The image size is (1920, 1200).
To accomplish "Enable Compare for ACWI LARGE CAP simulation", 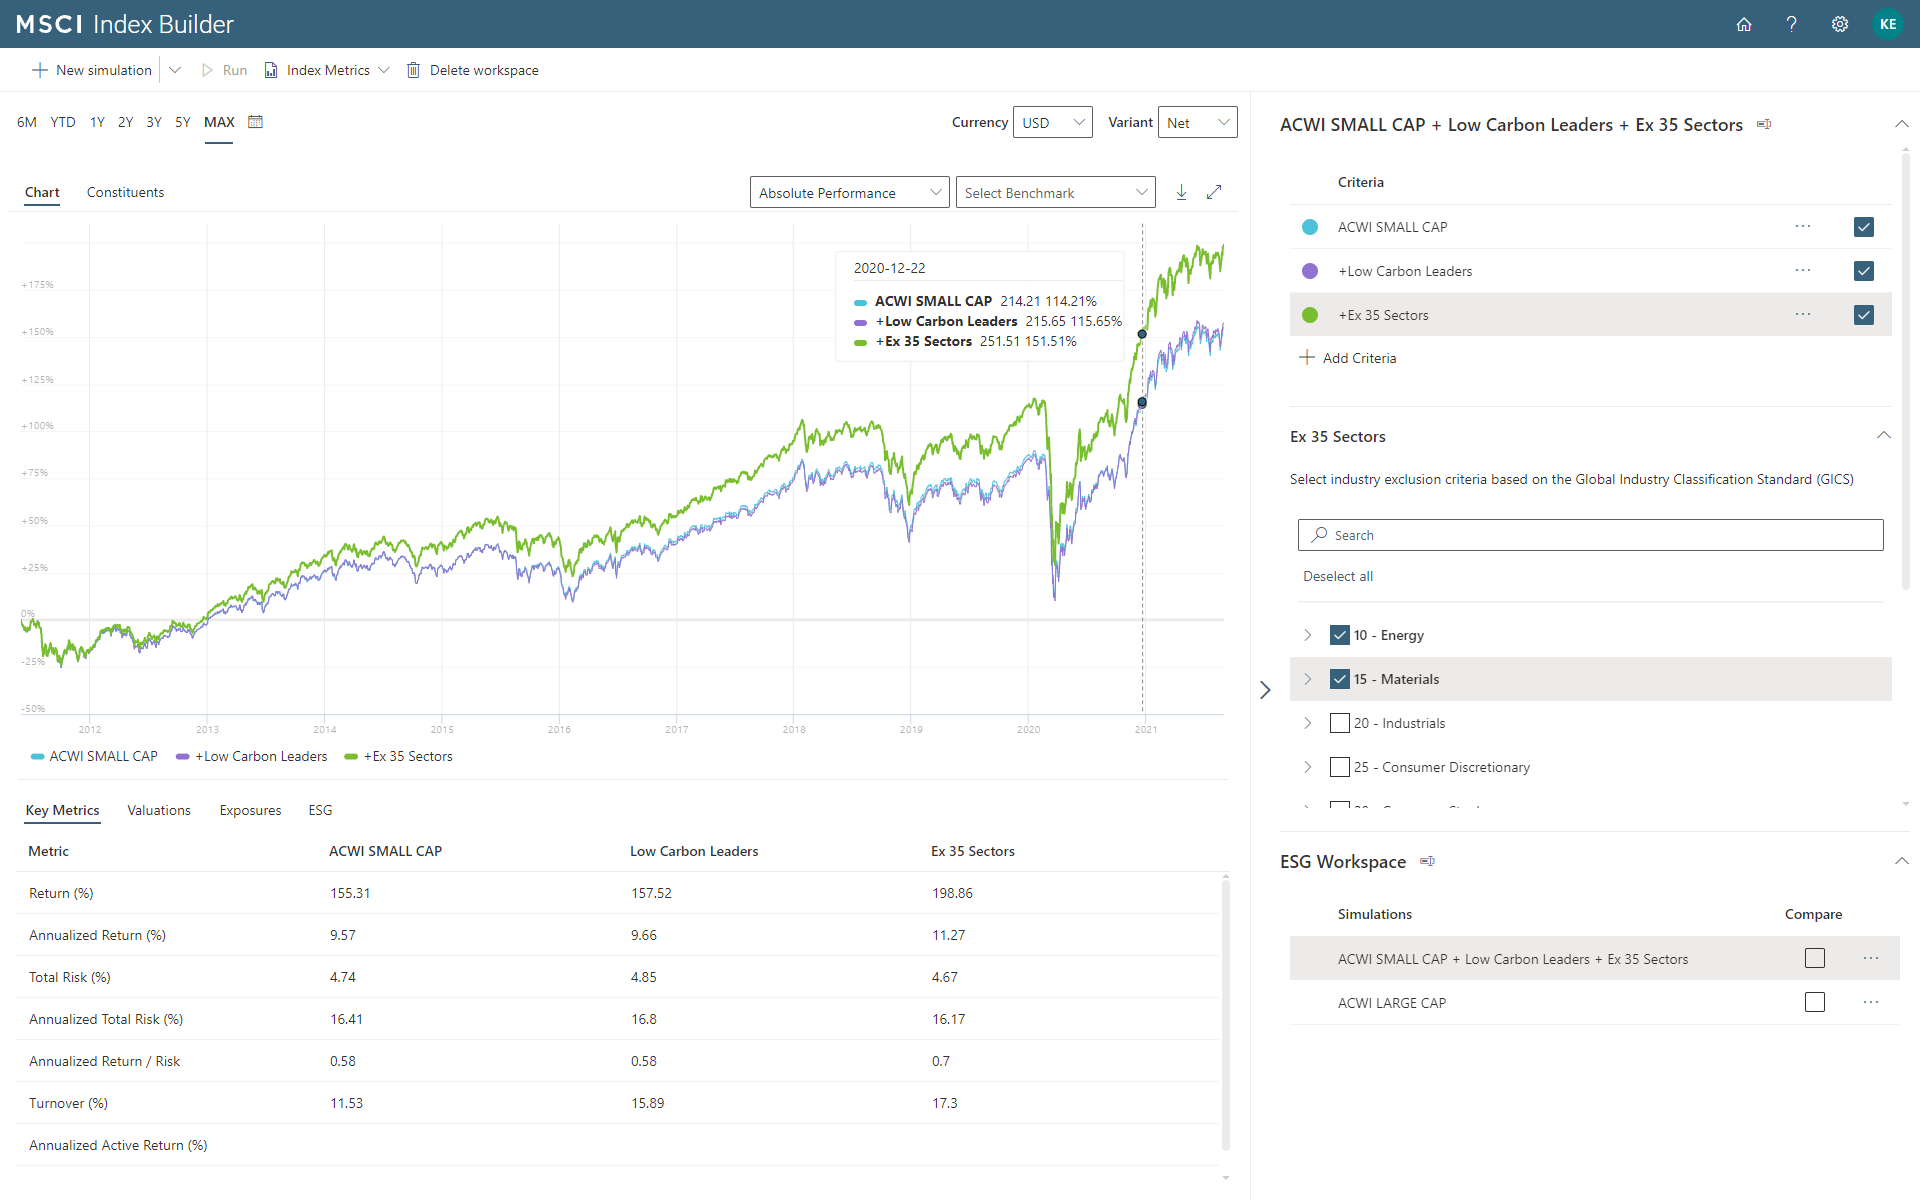I will tap(1815, 1002).
